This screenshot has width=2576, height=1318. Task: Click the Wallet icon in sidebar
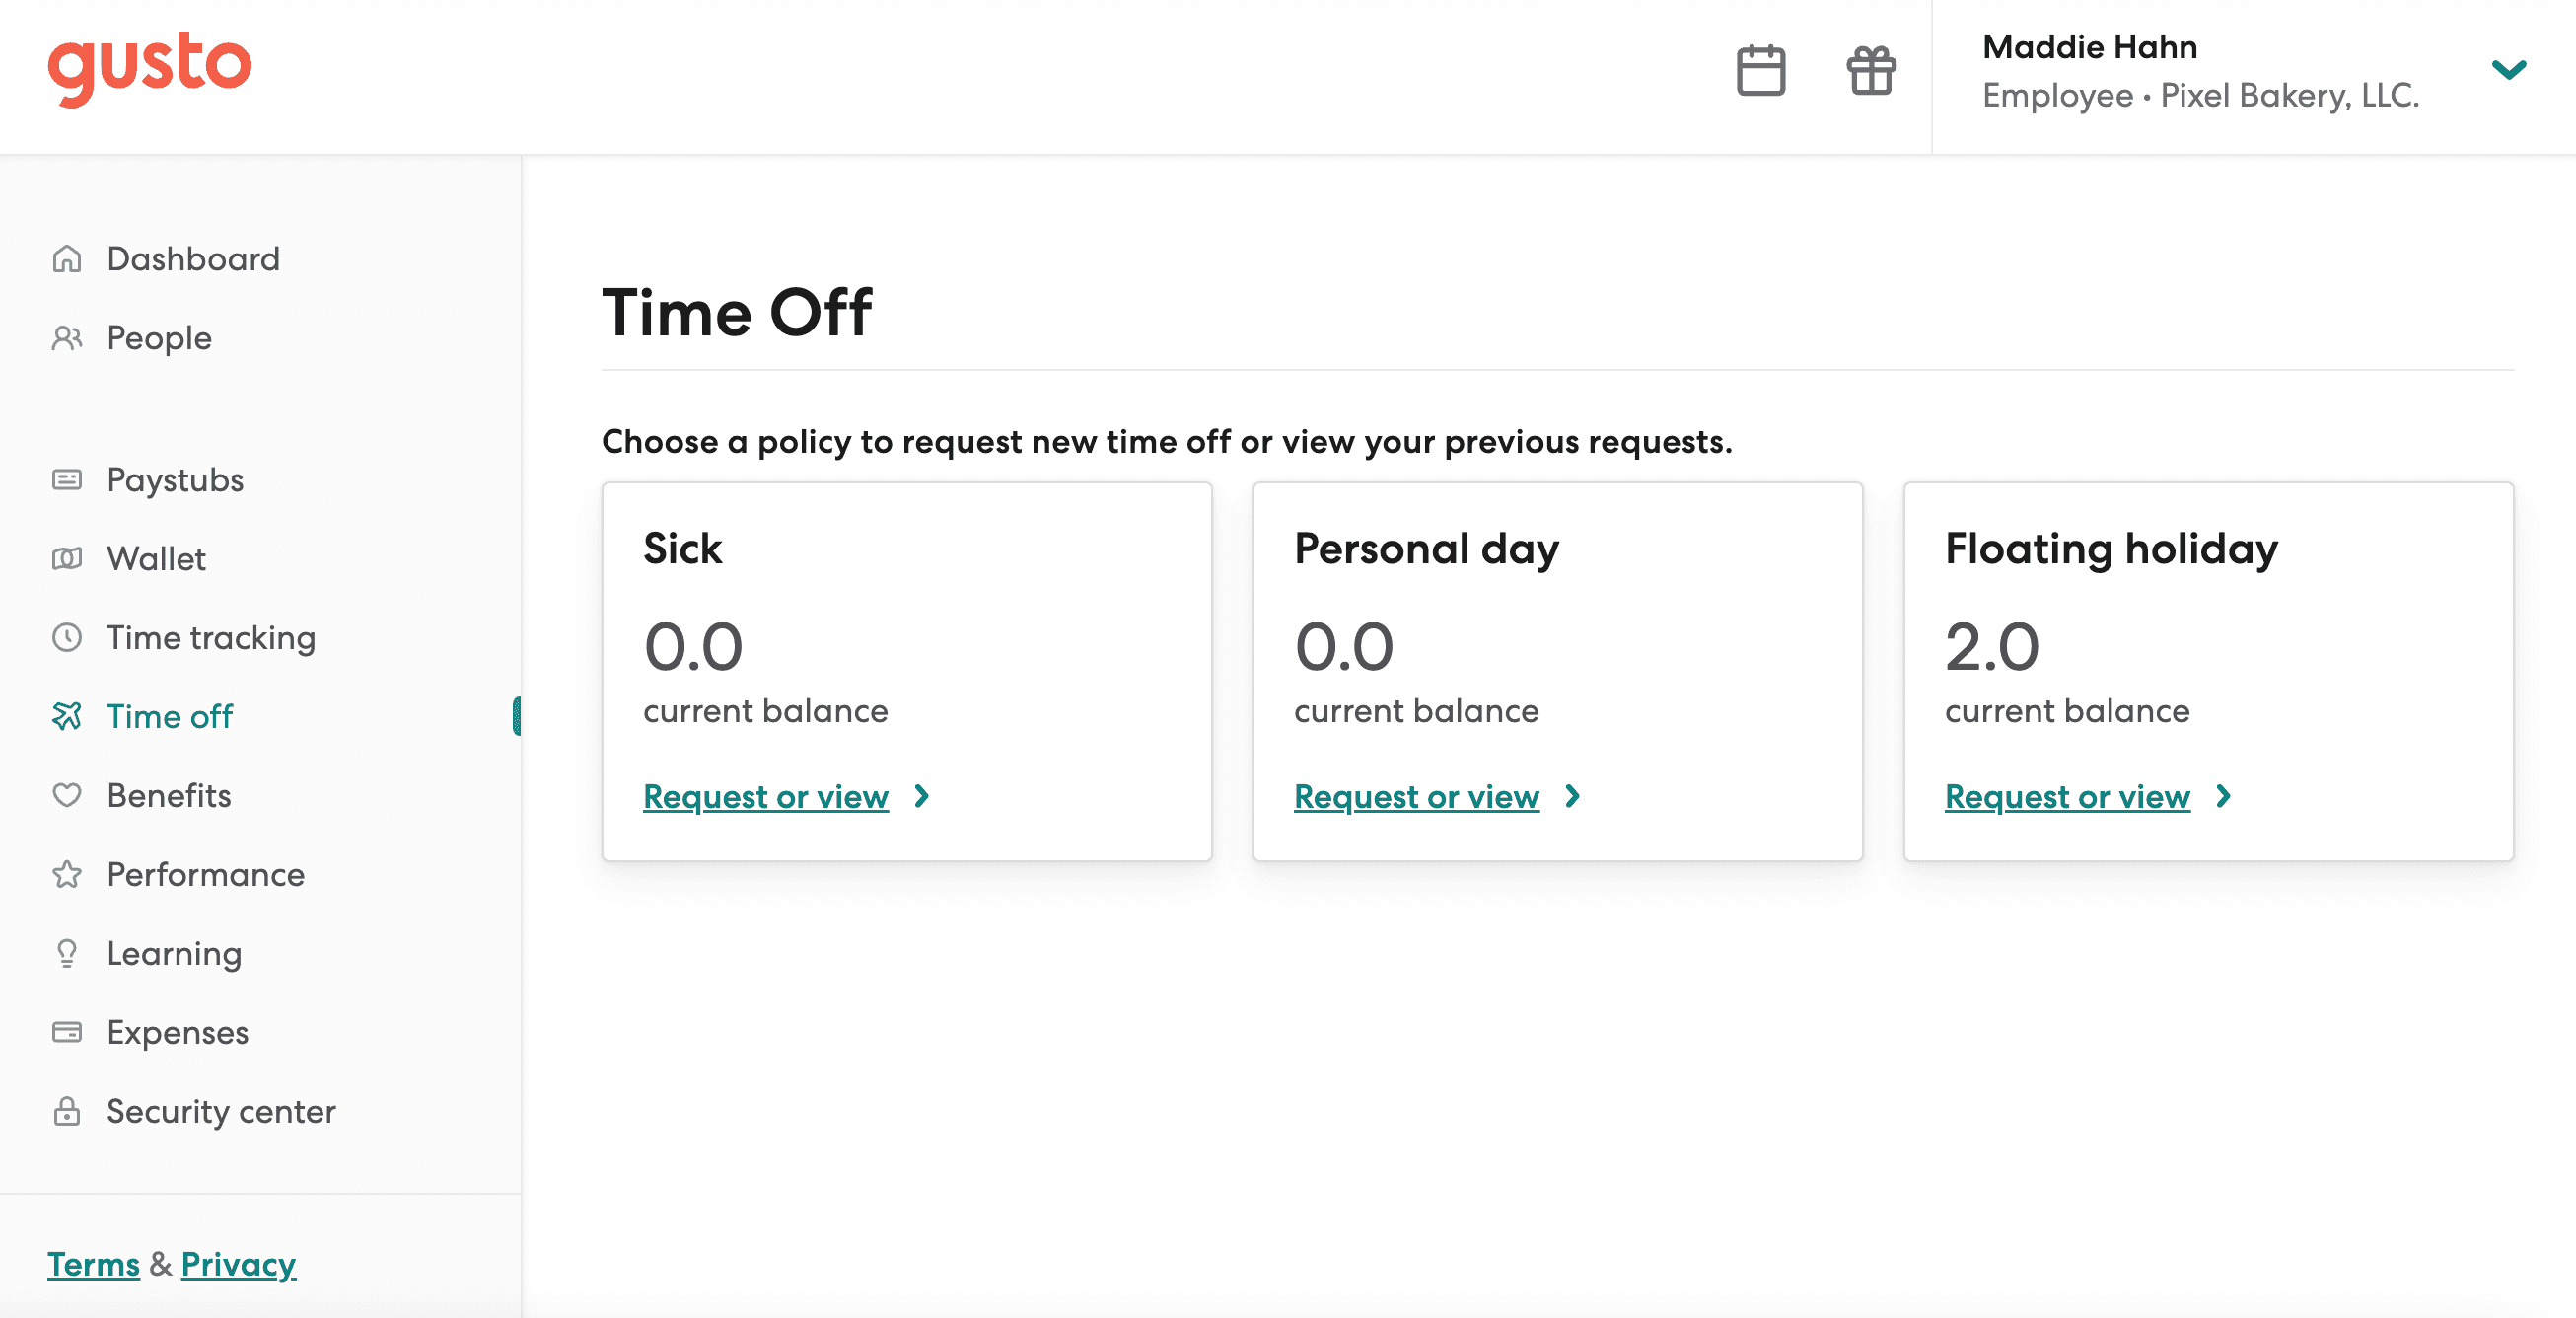67,558
